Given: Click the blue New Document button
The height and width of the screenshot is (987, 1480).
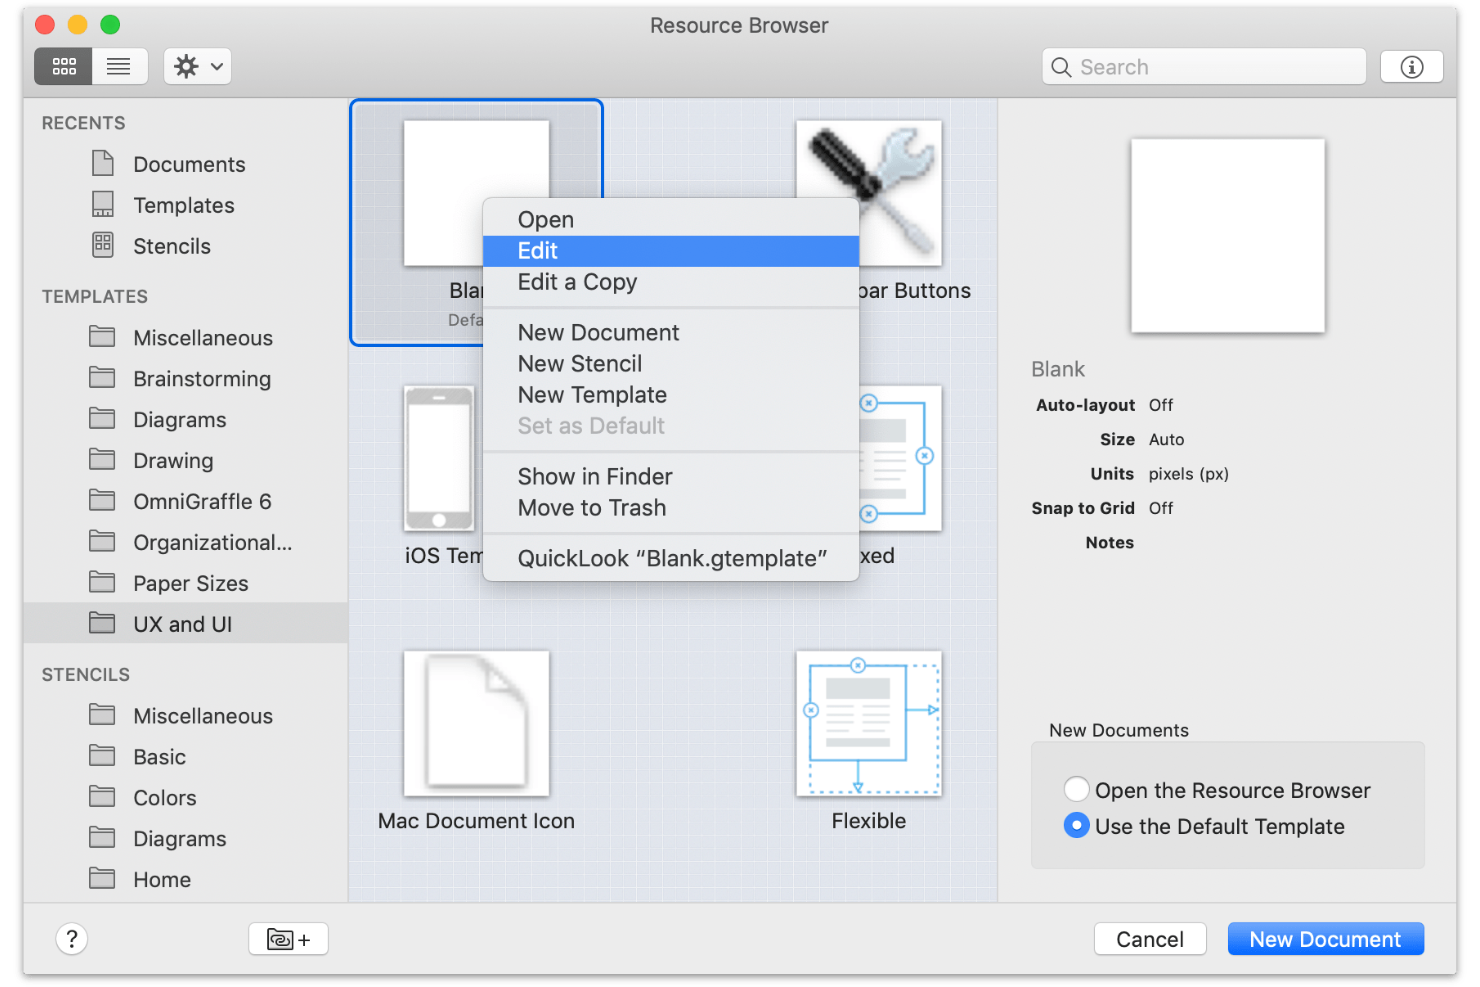Looking at the screenshot, I should point(1326,939).
